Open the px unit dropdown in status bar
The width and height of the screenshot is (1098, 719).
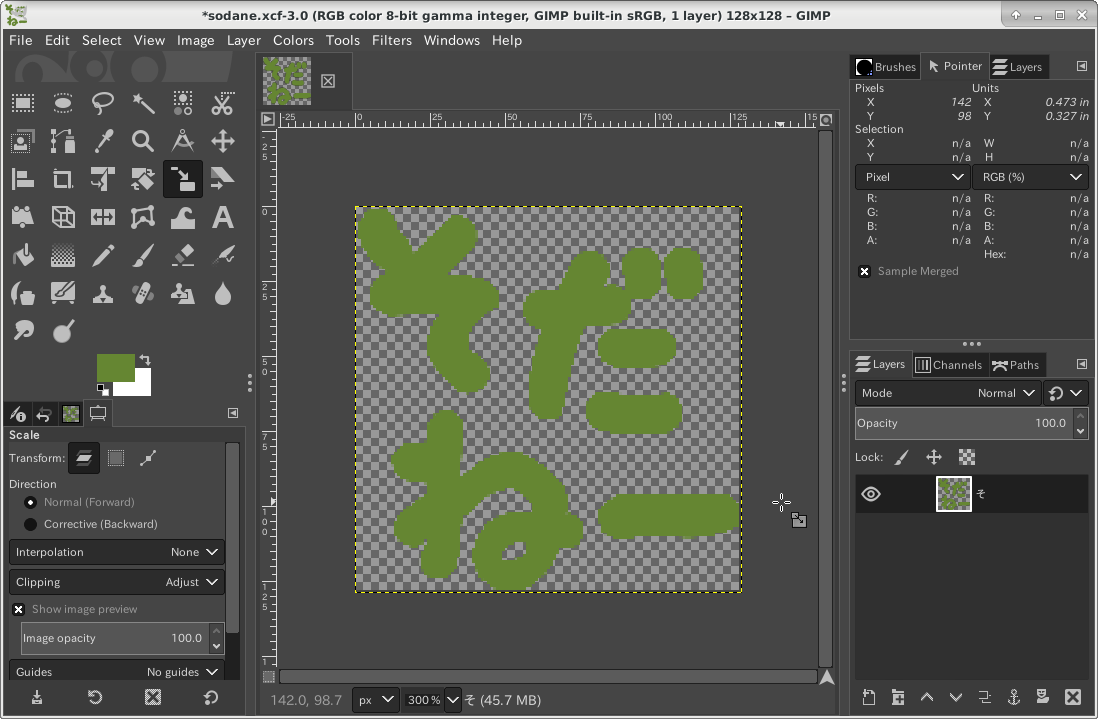(375, 699)
